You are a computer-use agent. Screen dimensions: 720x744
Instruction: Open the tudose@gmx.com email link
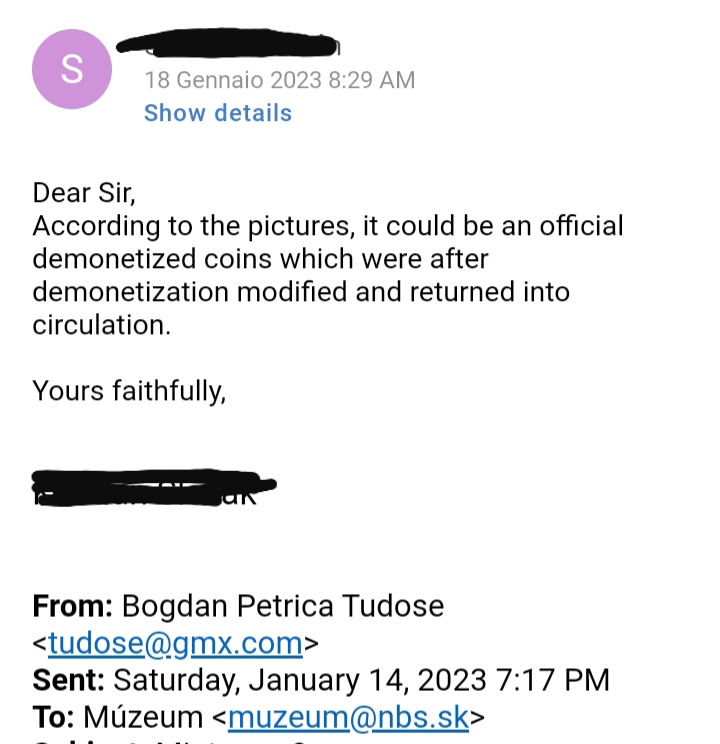(175, 643)
